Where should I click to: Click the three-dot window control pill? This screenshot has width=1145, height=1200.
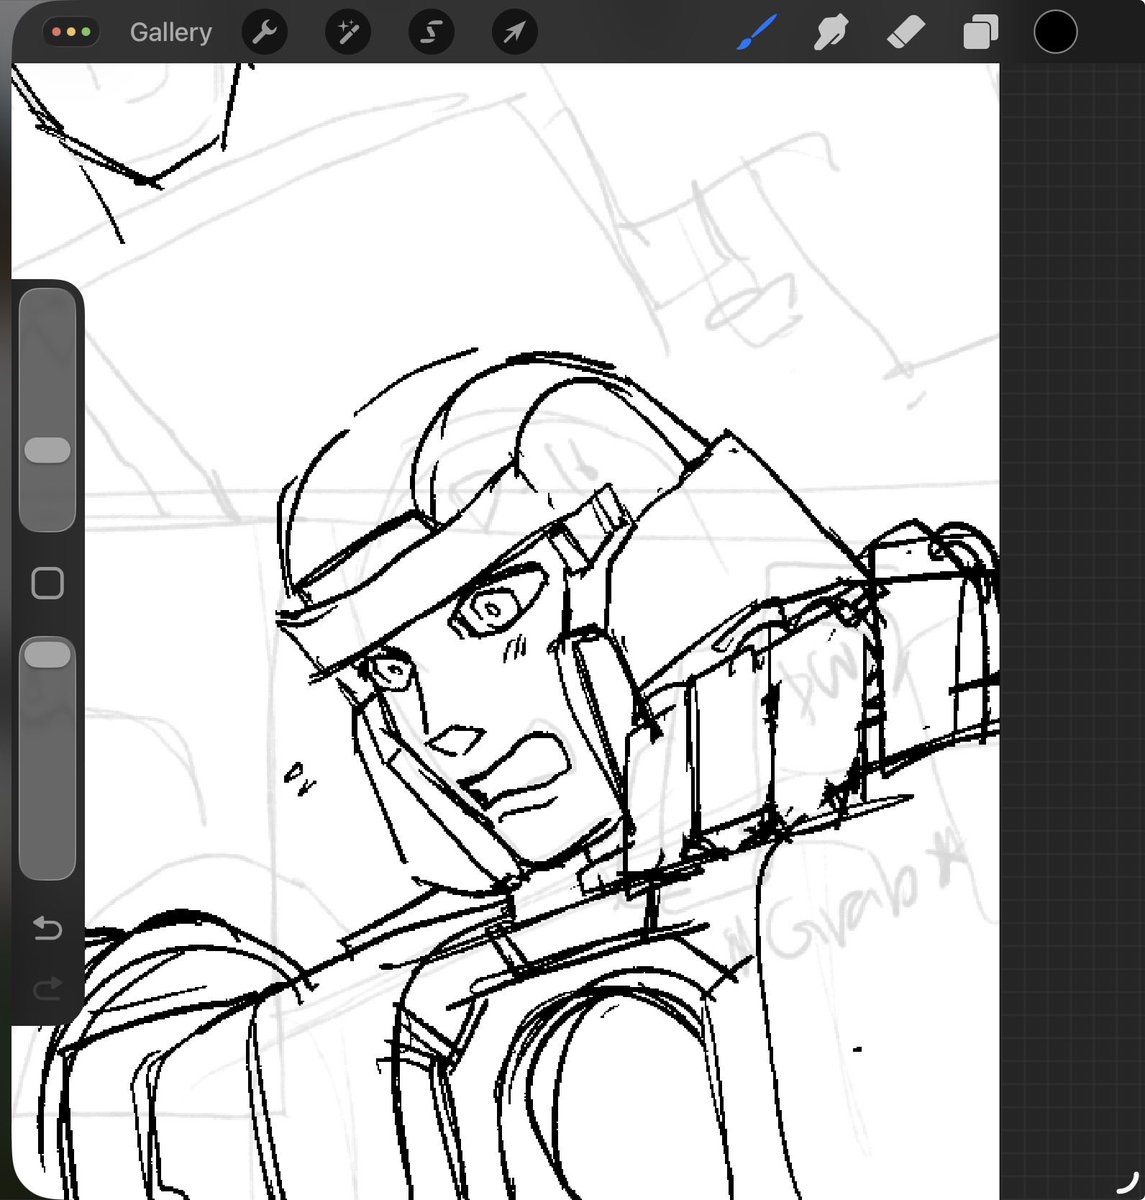(71, 32)
